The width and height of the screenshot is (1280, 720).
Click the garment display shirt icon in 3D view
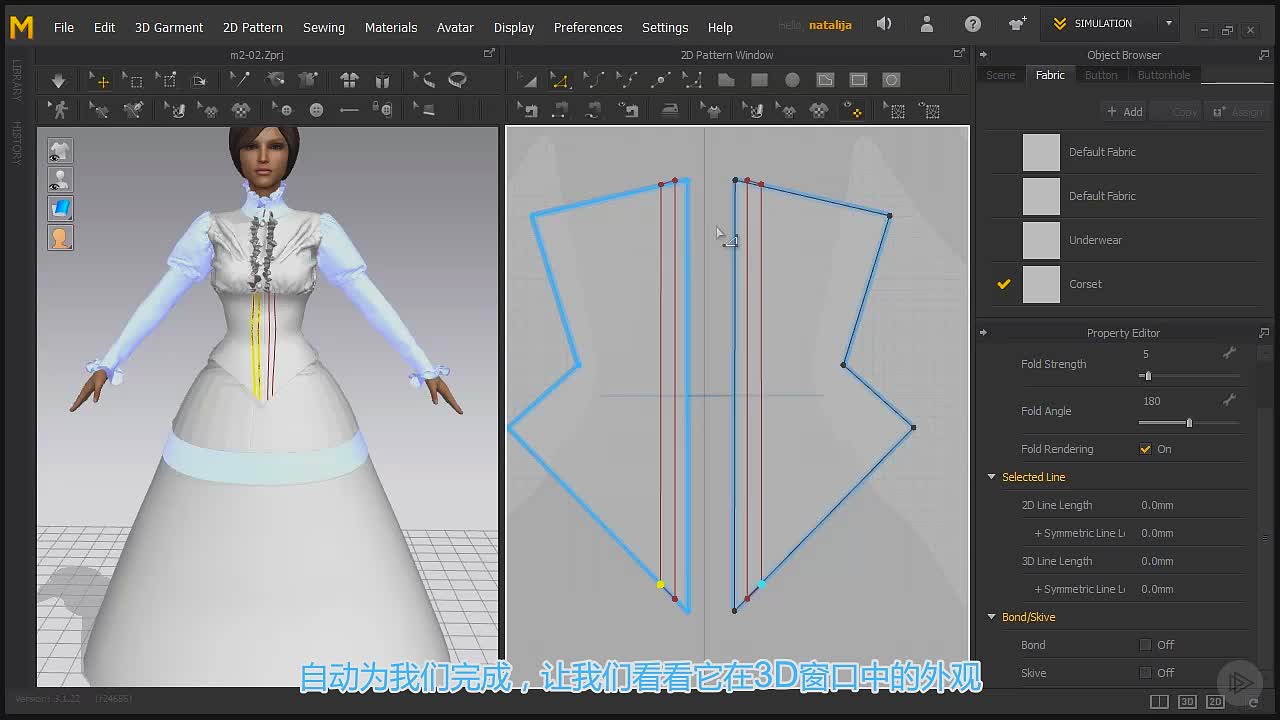pos(60,151)
